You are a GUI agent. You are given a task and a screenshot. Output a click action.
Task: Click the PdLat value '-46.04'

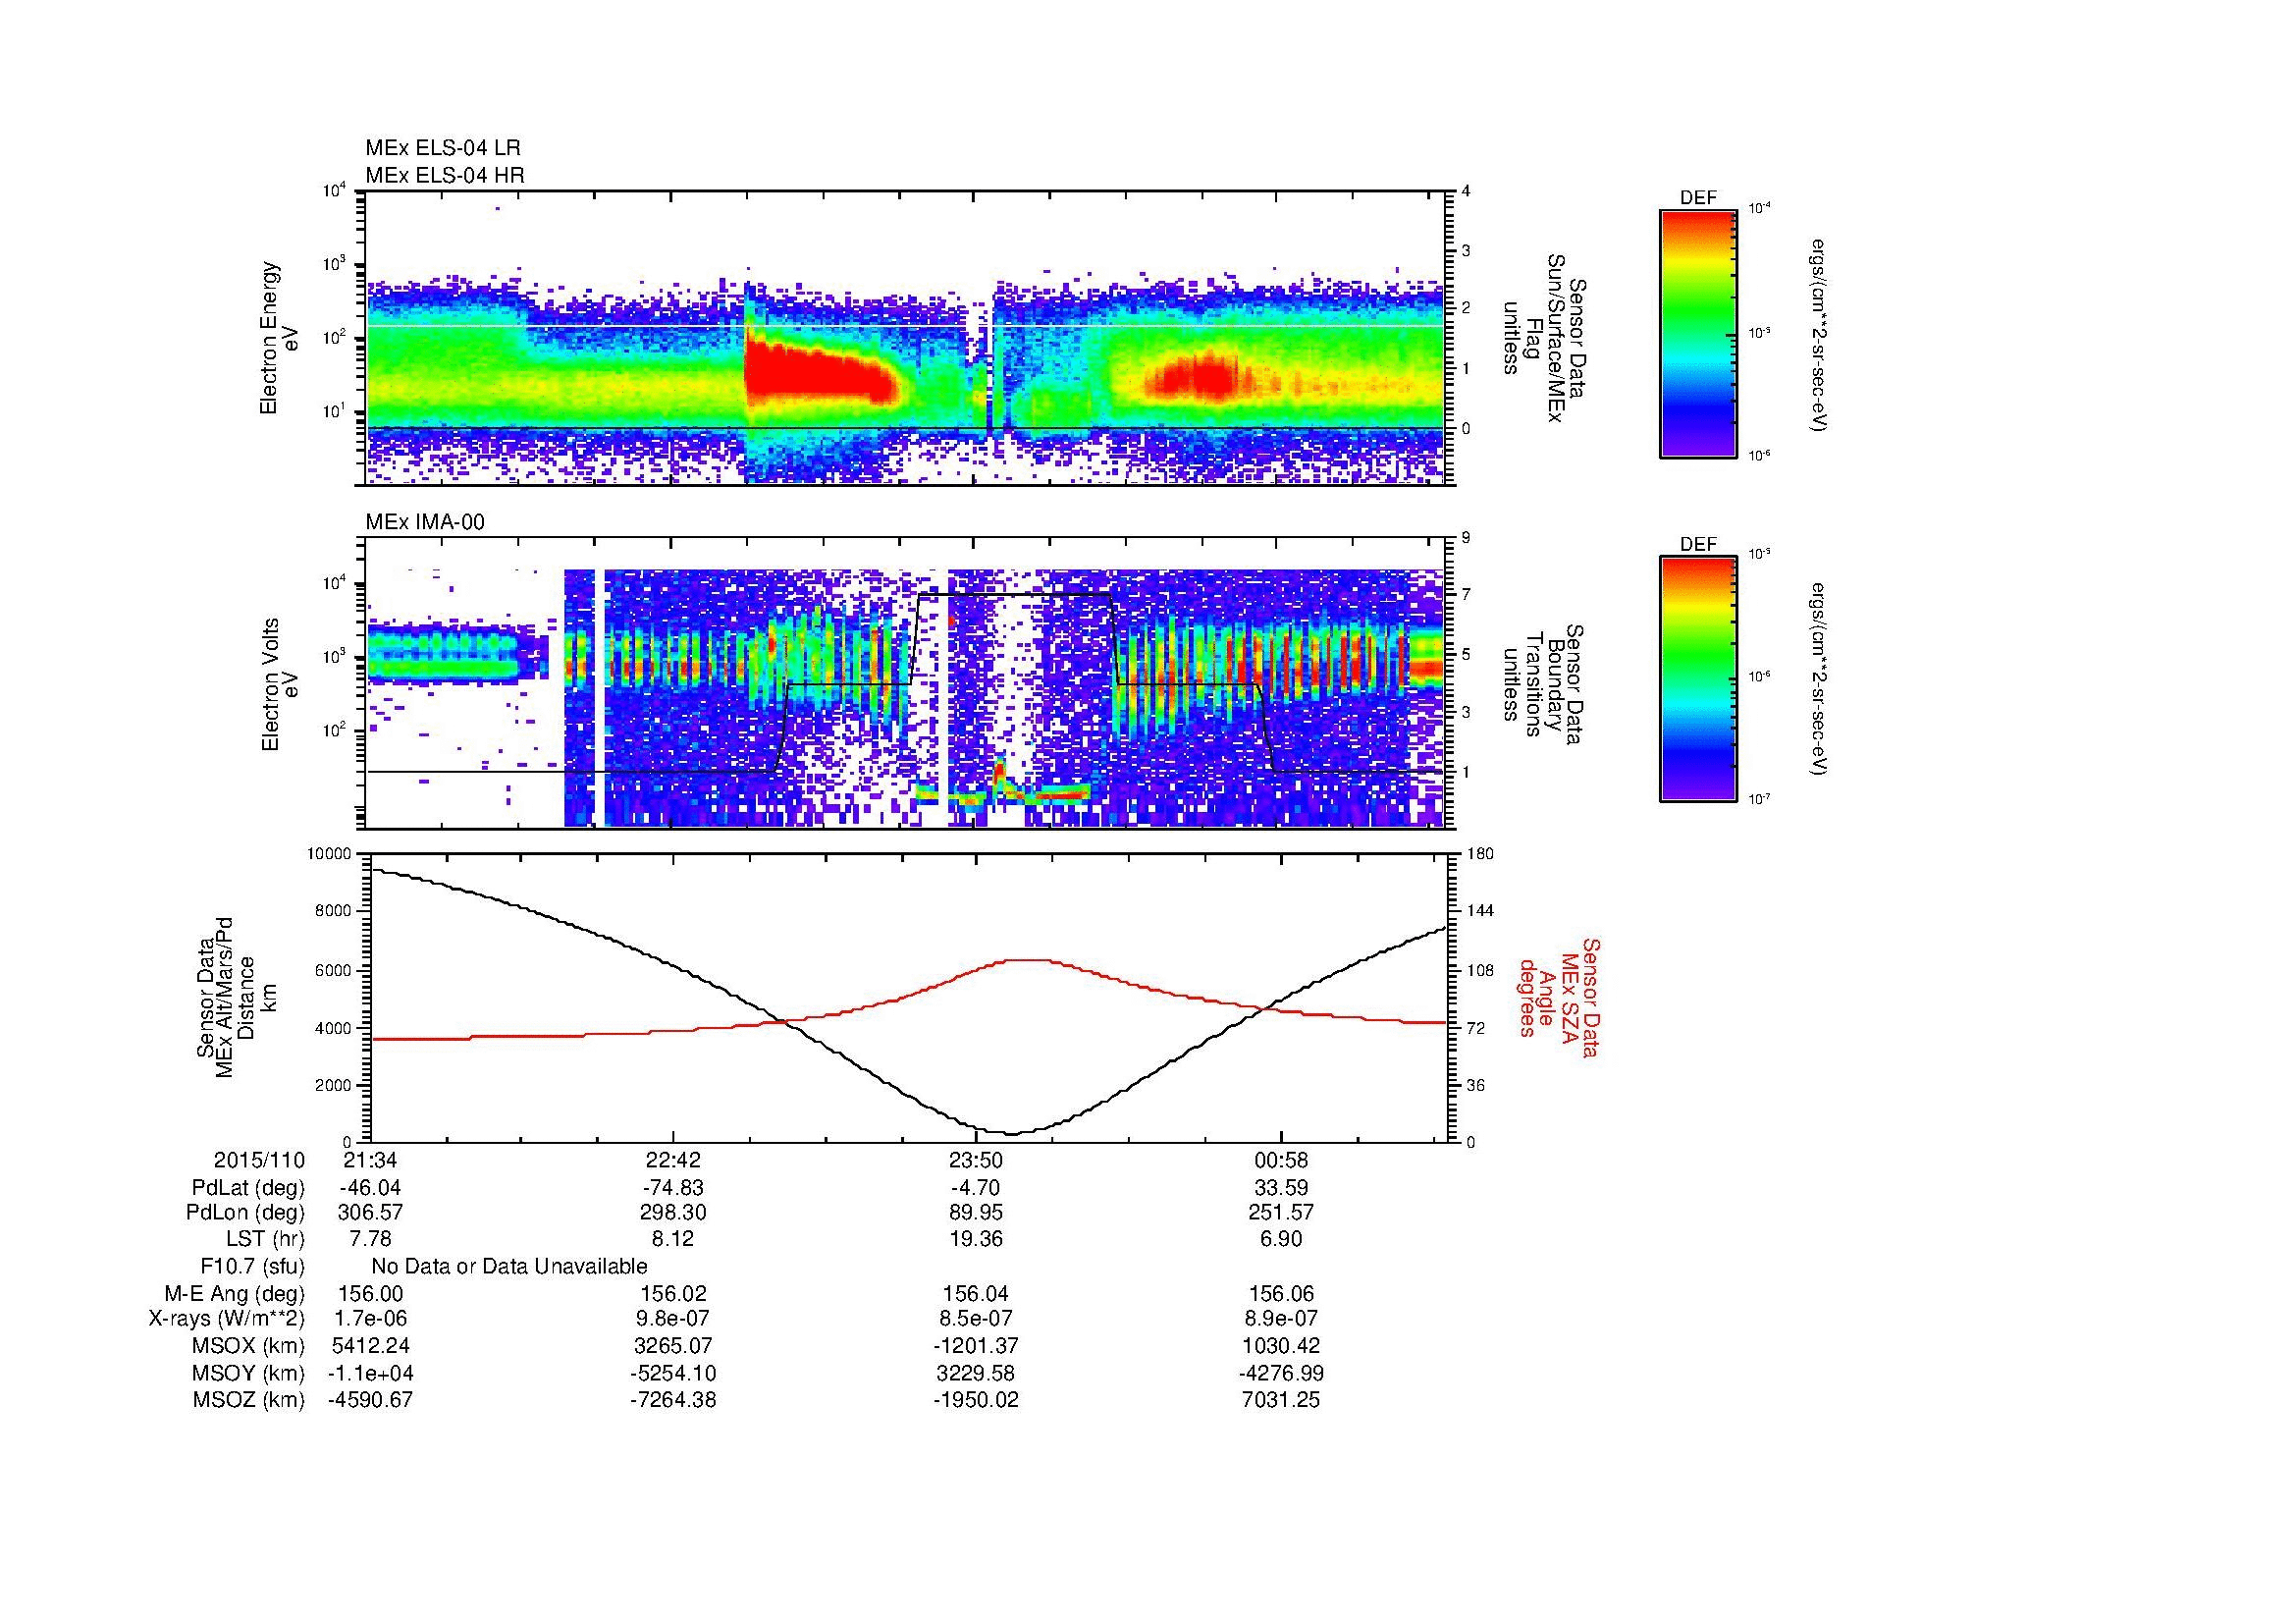coord(371,1188)
